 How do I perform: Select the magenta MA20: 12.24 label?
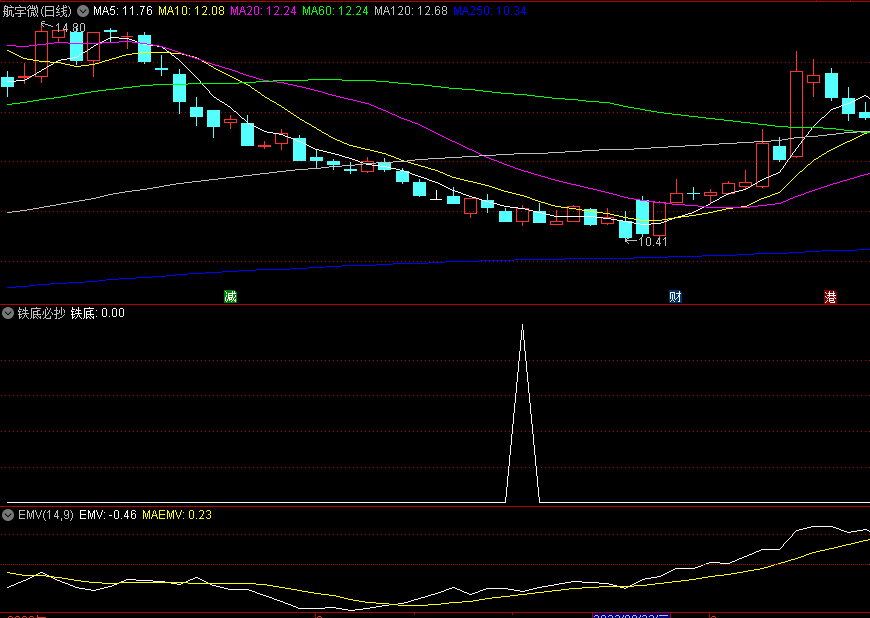[x=263, y=11]
